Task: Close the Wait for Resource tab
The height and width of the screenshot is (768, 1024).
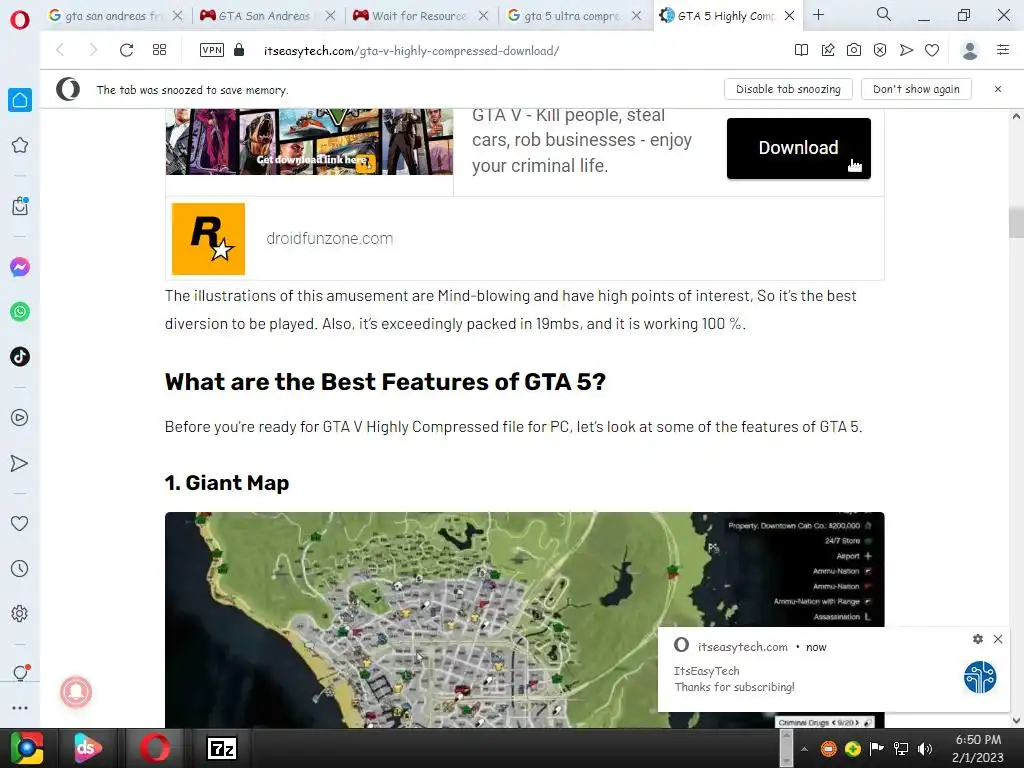Action: point(483,16)
